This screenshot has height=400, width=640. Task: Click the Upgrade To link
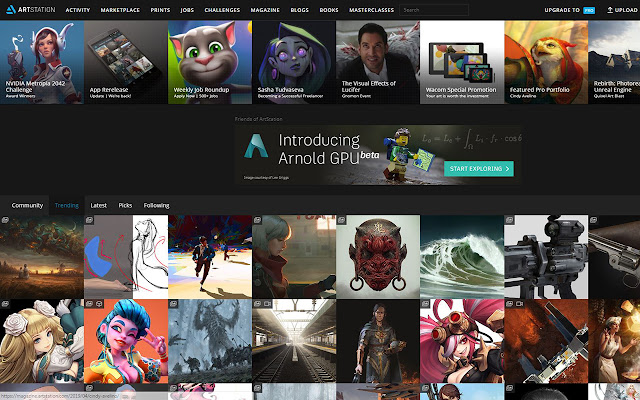pyautogui.click(x=562, y=10)
